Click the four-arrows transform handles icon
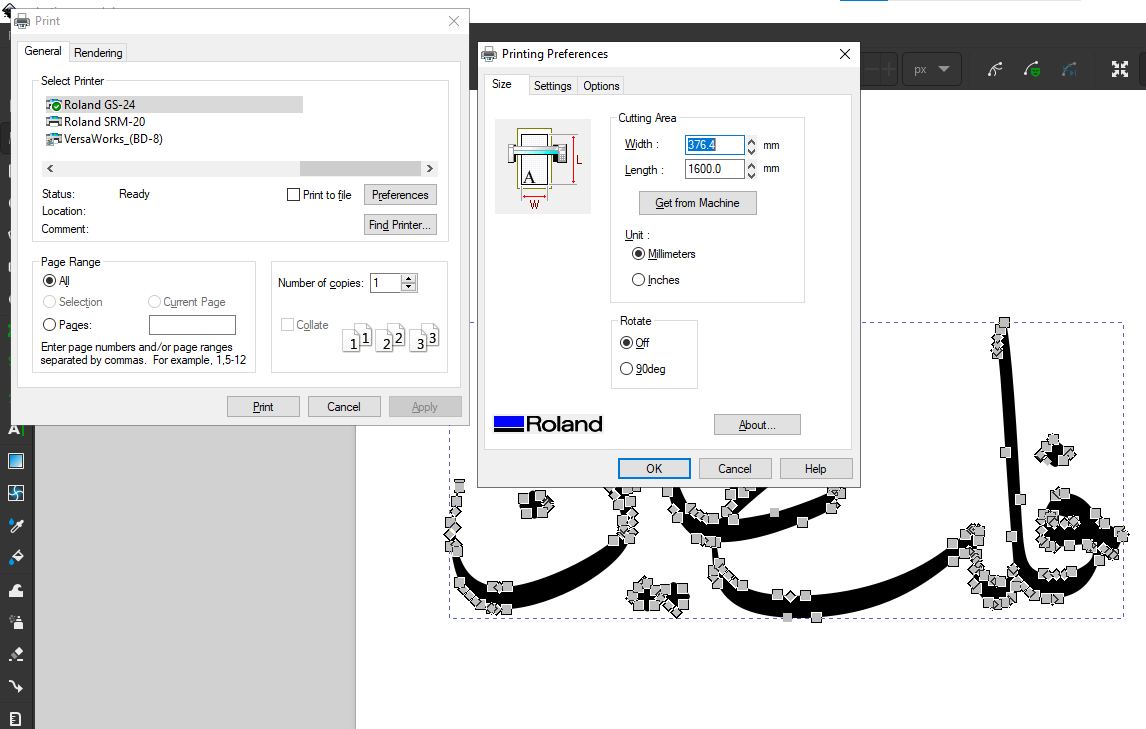1146x729 pixels. pyautogui.click(x=1120, y=69)
